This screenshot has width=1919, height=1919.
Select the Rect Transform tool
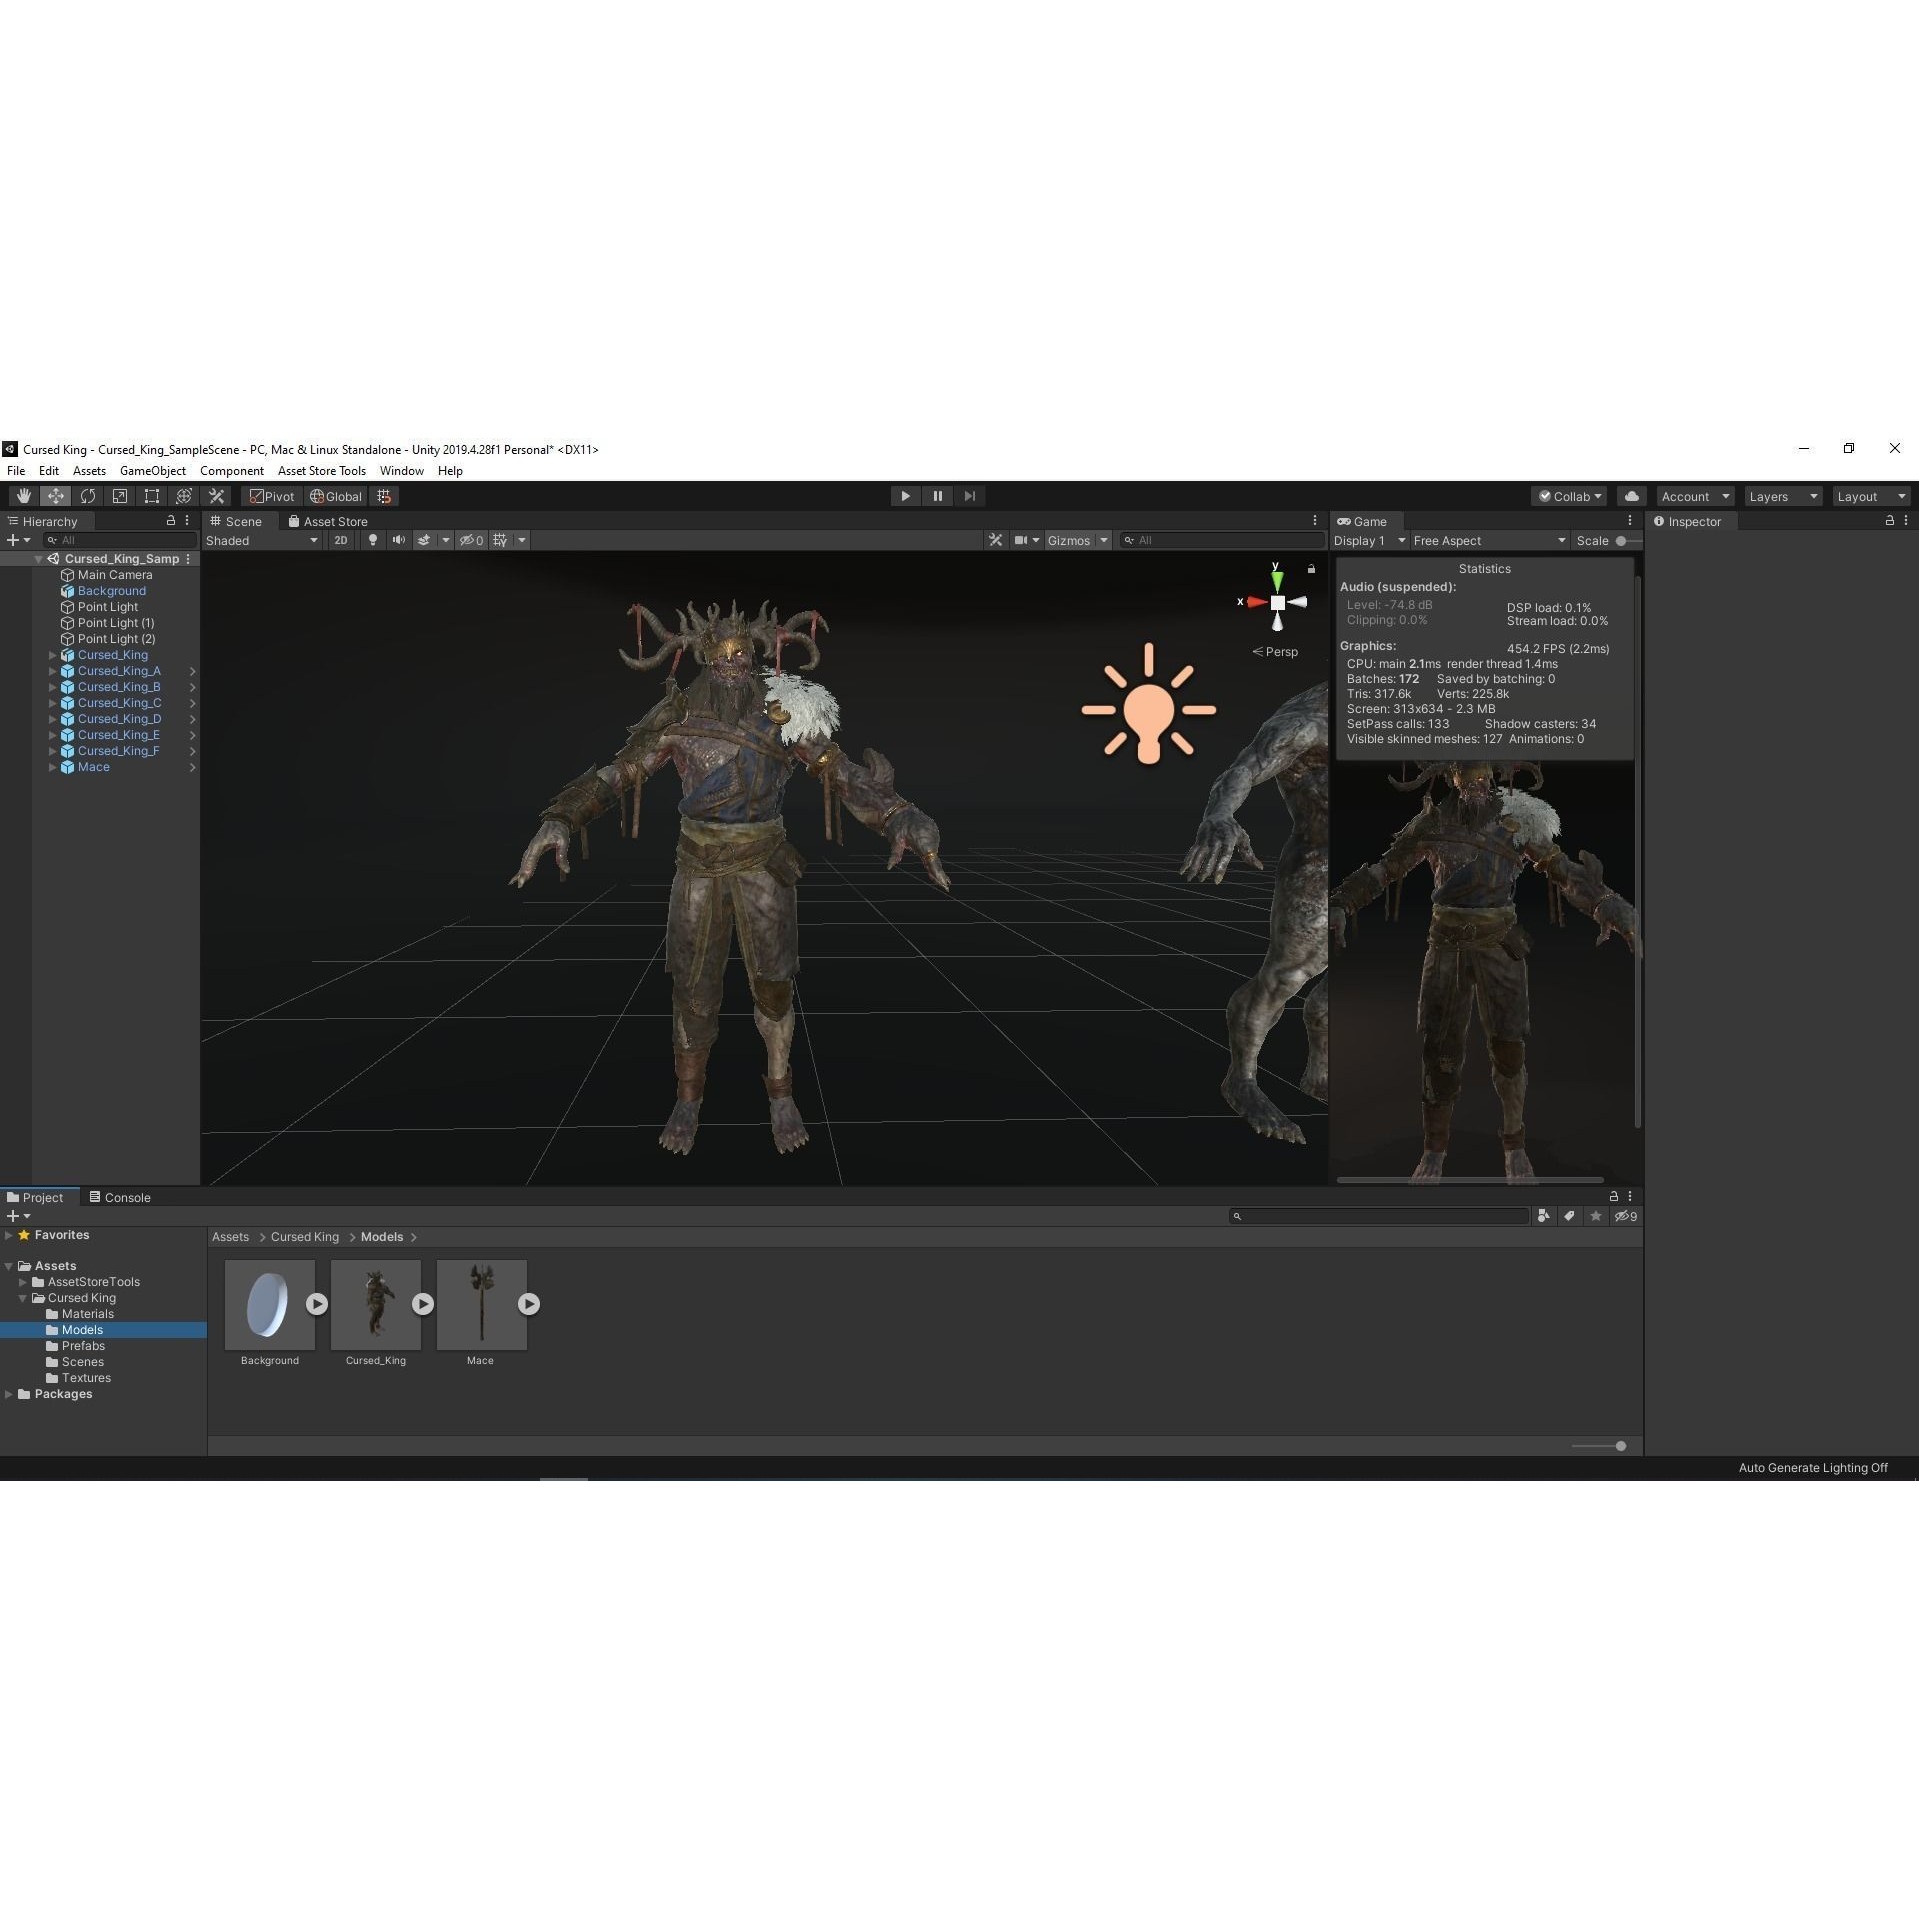(x=151, y=496)
